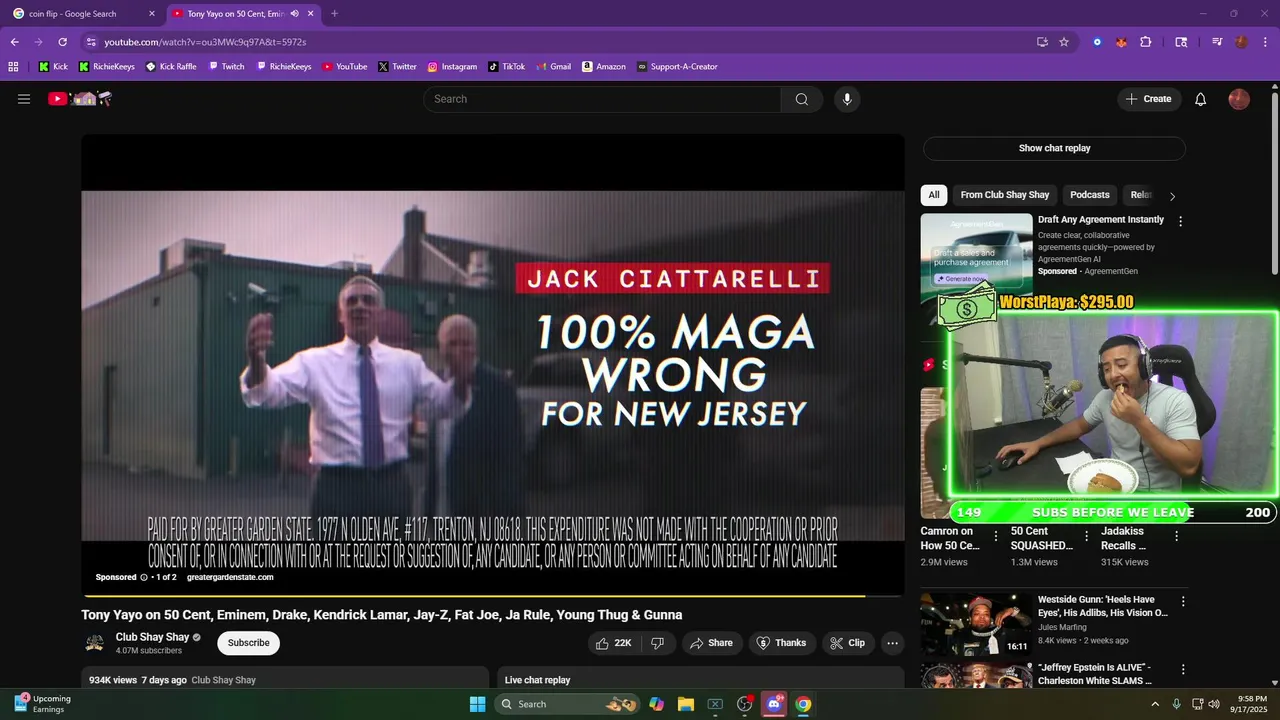Click in the YouTube Search field

(x=602, y=99)
